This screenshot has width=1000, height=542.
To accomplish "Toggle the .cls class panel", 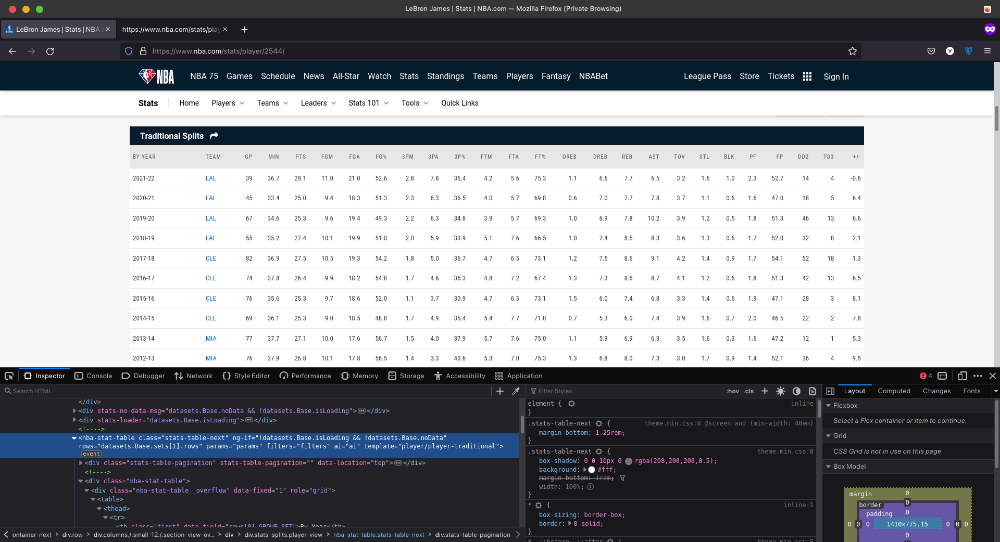I will click(749, 391).
